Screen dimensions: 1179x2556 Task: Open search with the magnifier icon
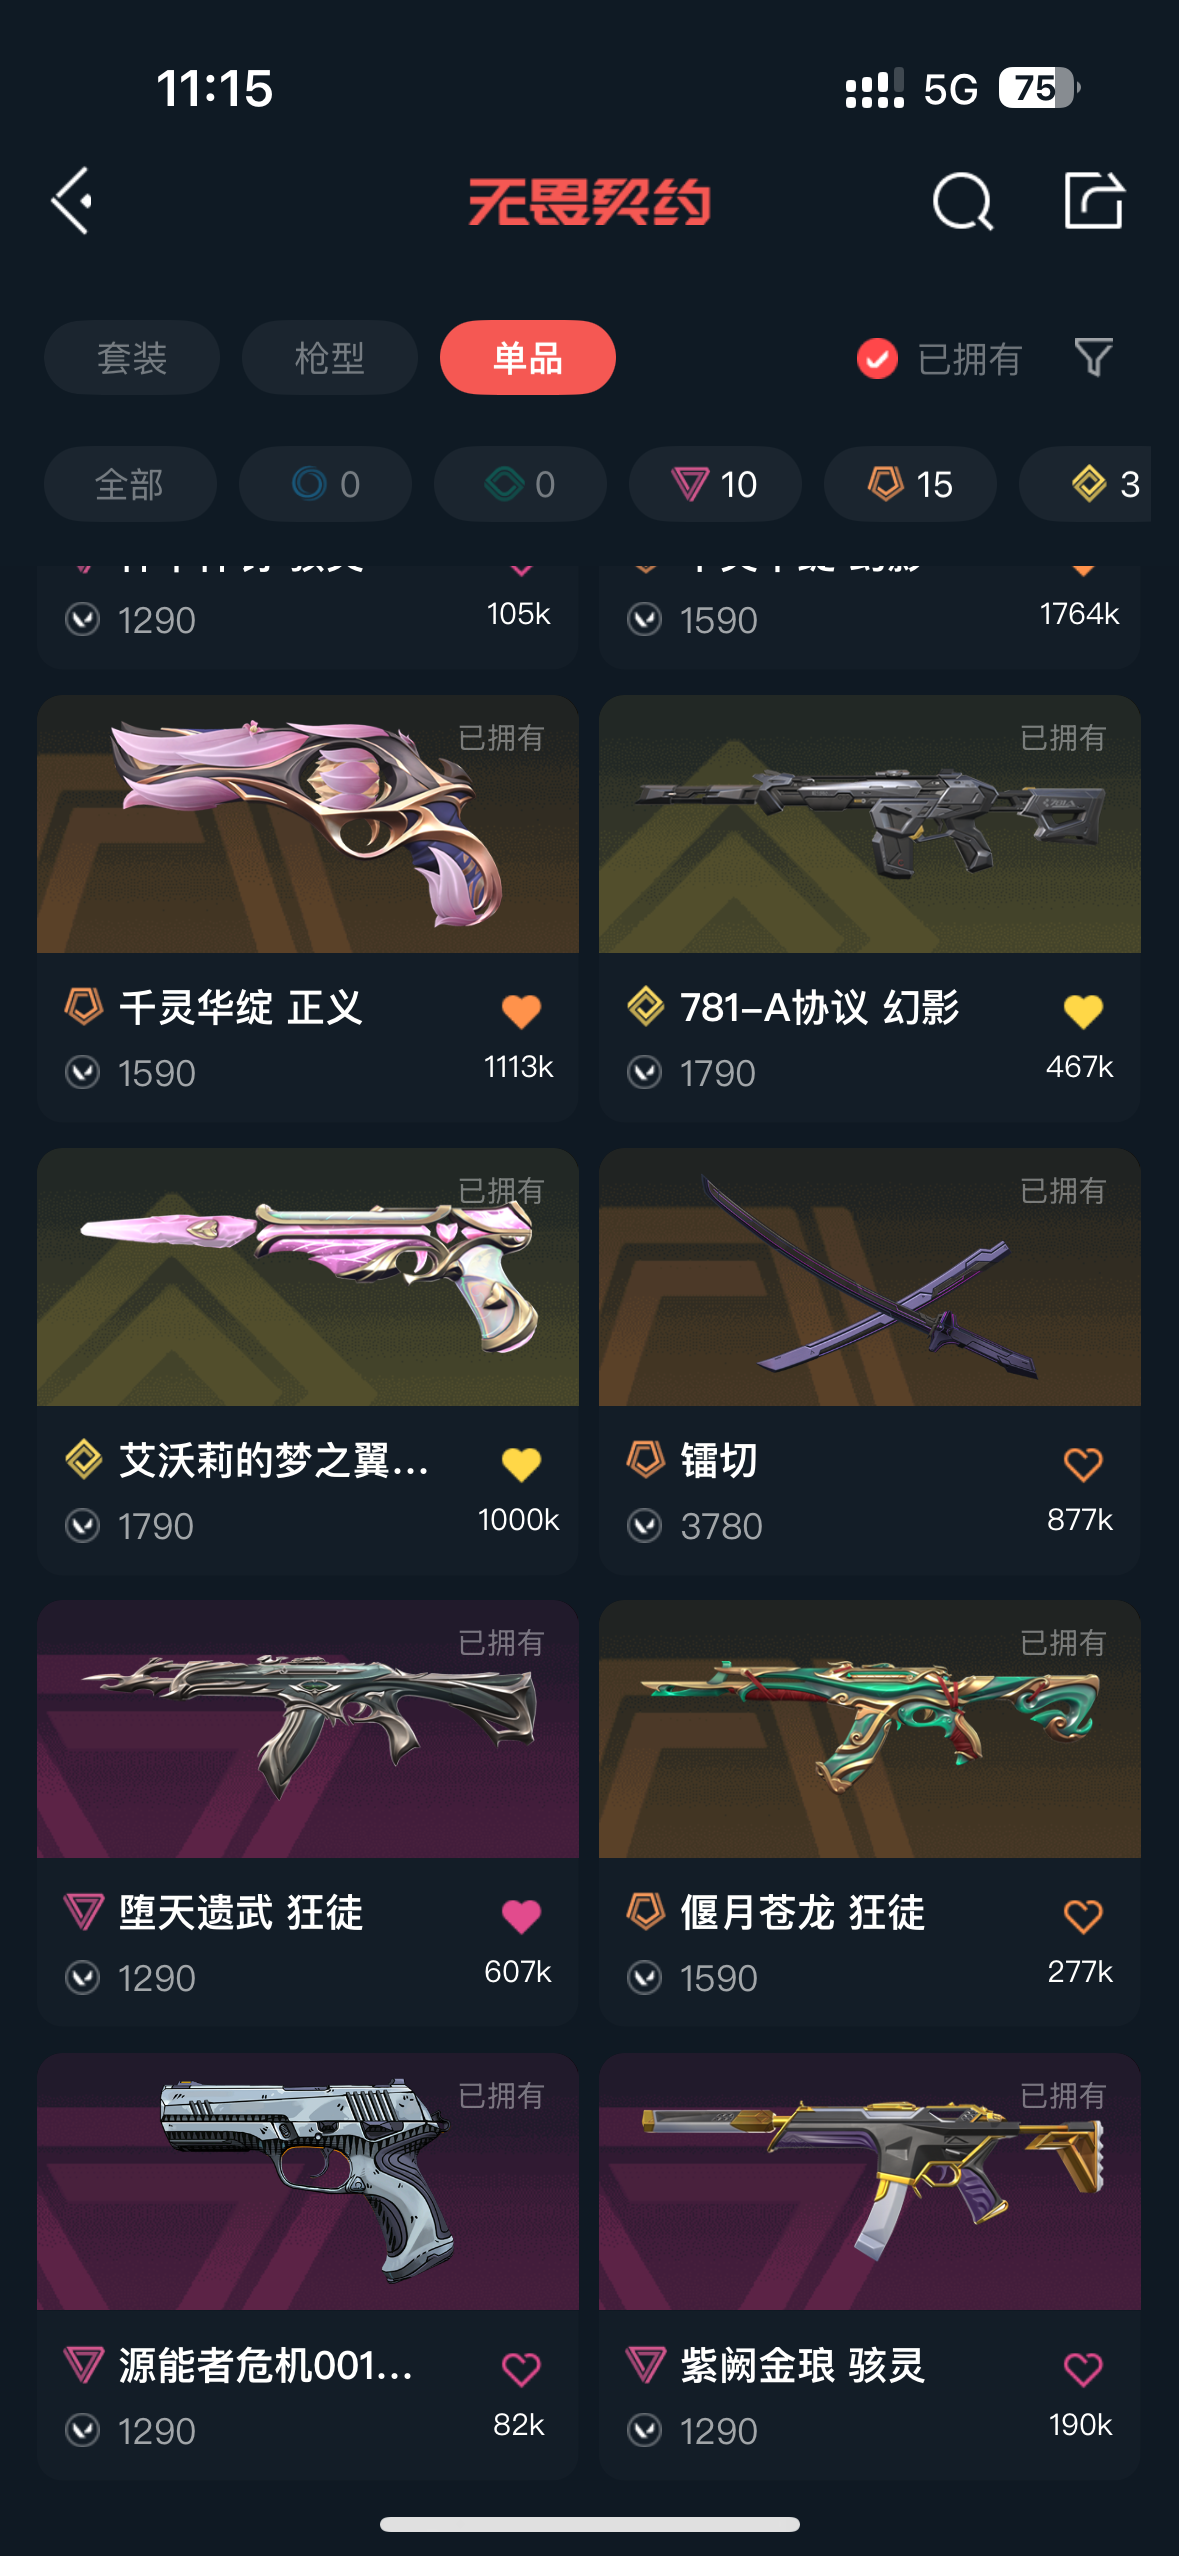[962, 201]
